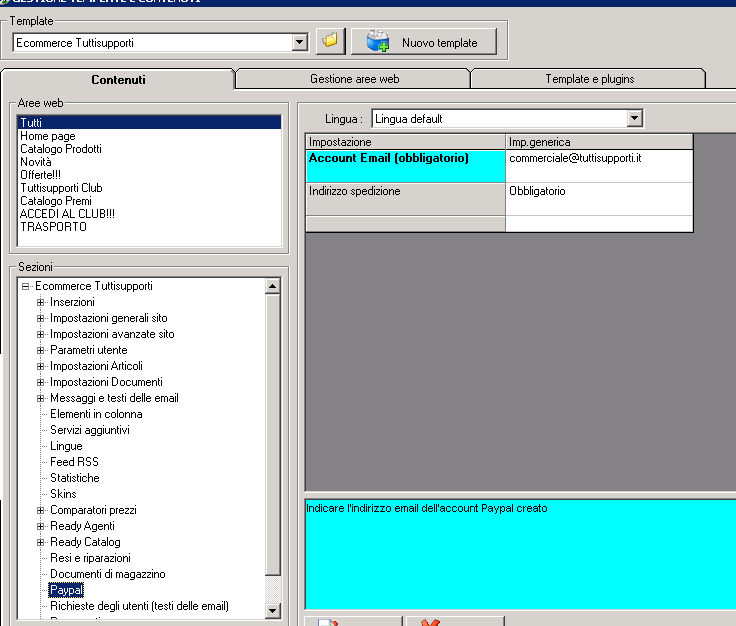This screenshot has height=626, width=736.
Task: Expand Impostazioni generali sito node
Action: pyautogui.click(x=40, y=318)
